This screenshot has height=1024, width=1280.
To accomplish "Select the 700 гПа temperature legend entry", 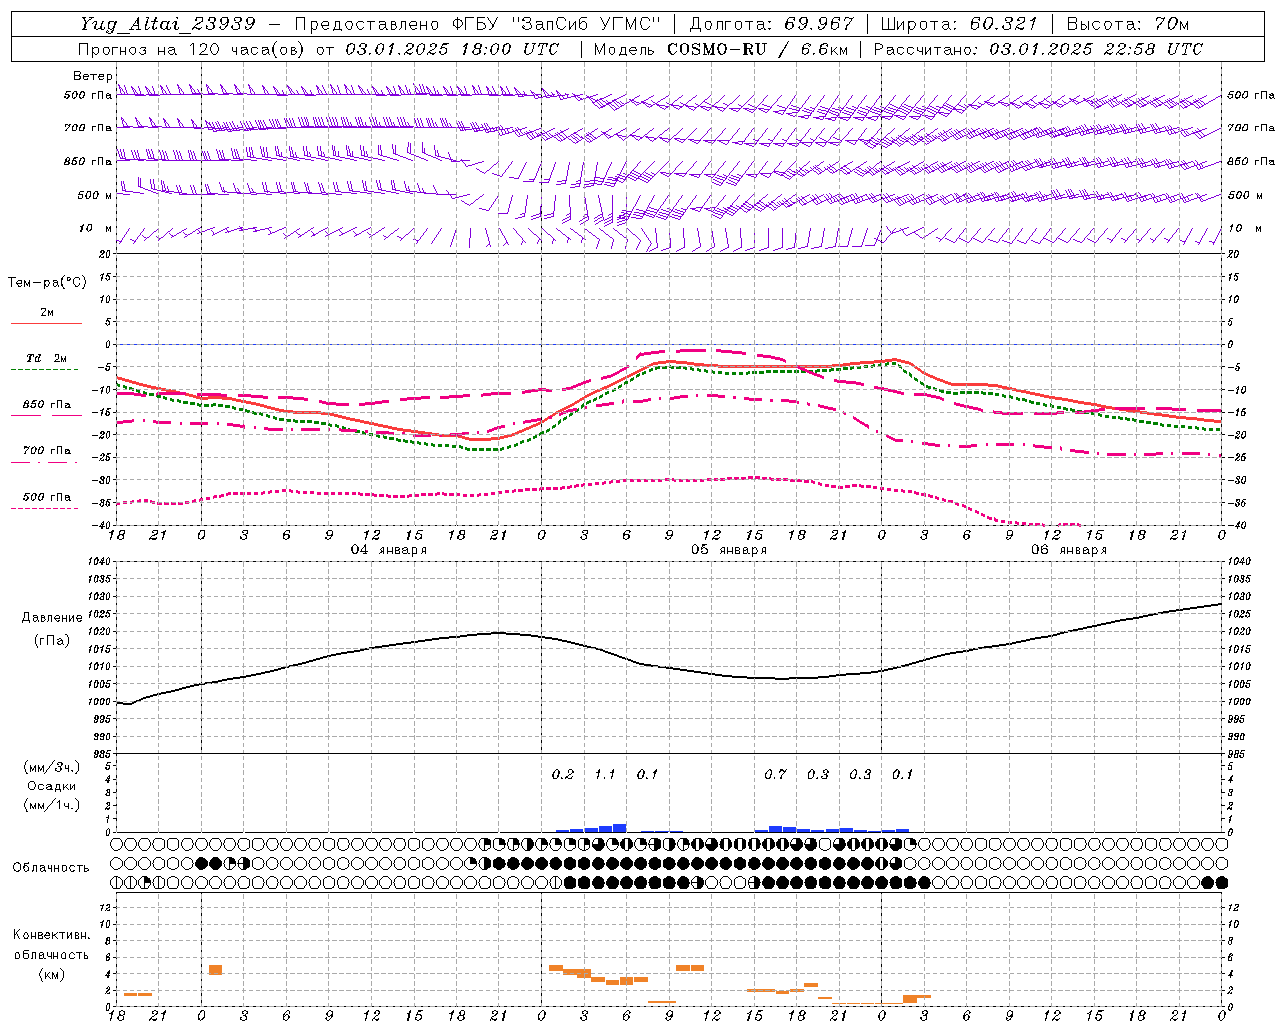I will coord(47,451).
